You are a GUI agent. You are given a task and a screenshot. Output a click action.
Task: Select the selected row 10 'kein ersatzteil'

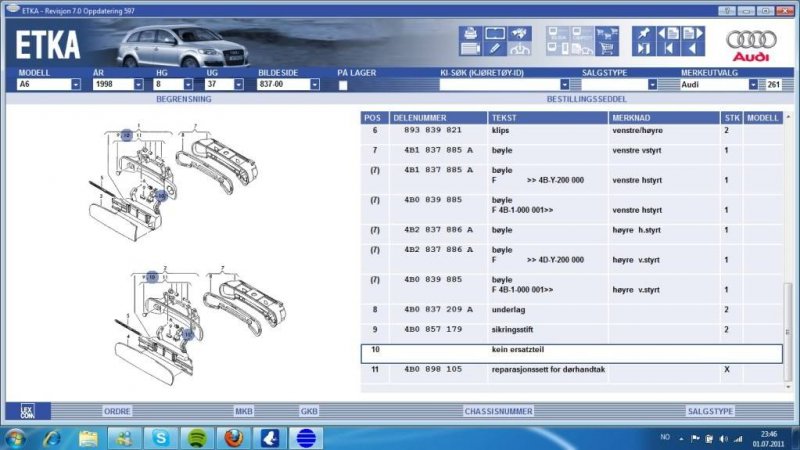571,354
